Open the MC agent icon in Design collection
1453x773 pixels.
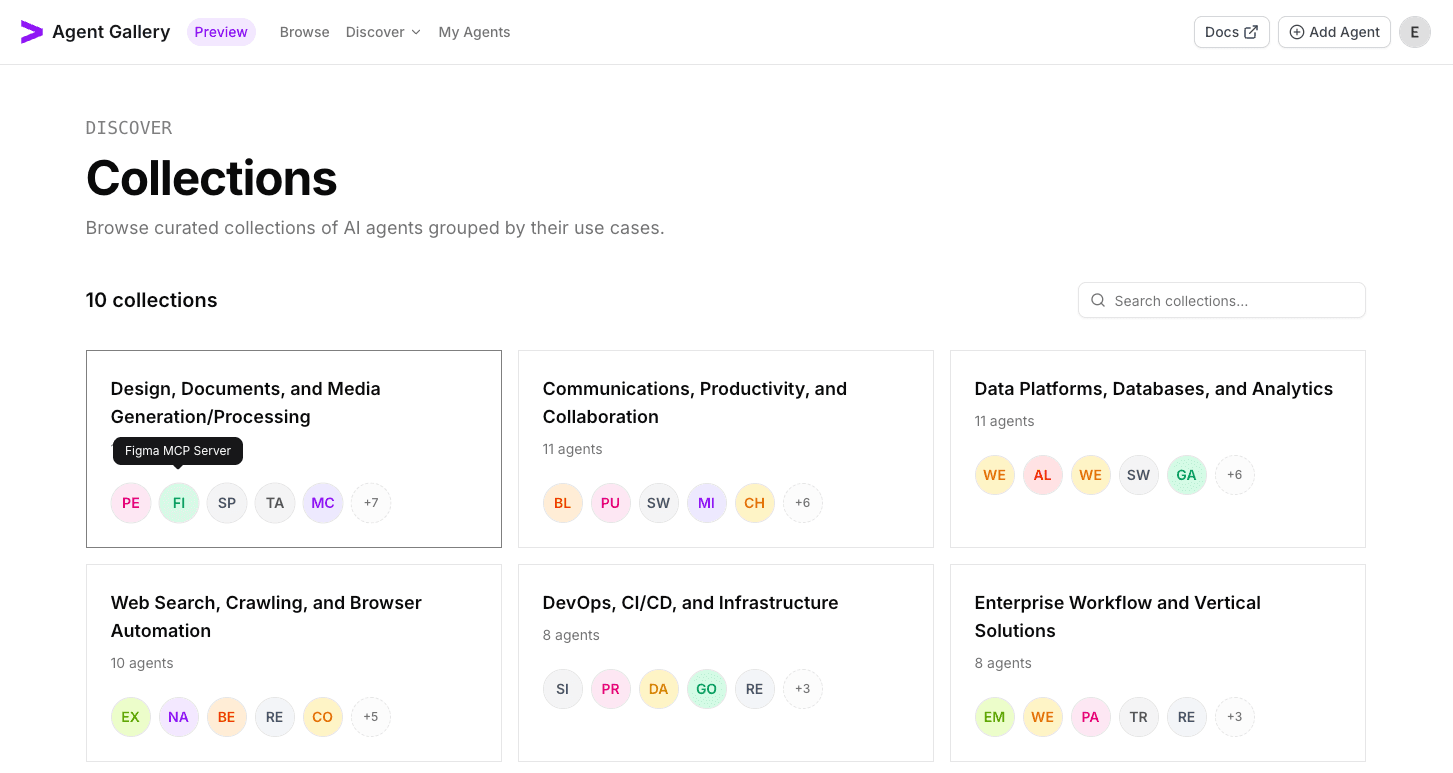pos(323,503)
